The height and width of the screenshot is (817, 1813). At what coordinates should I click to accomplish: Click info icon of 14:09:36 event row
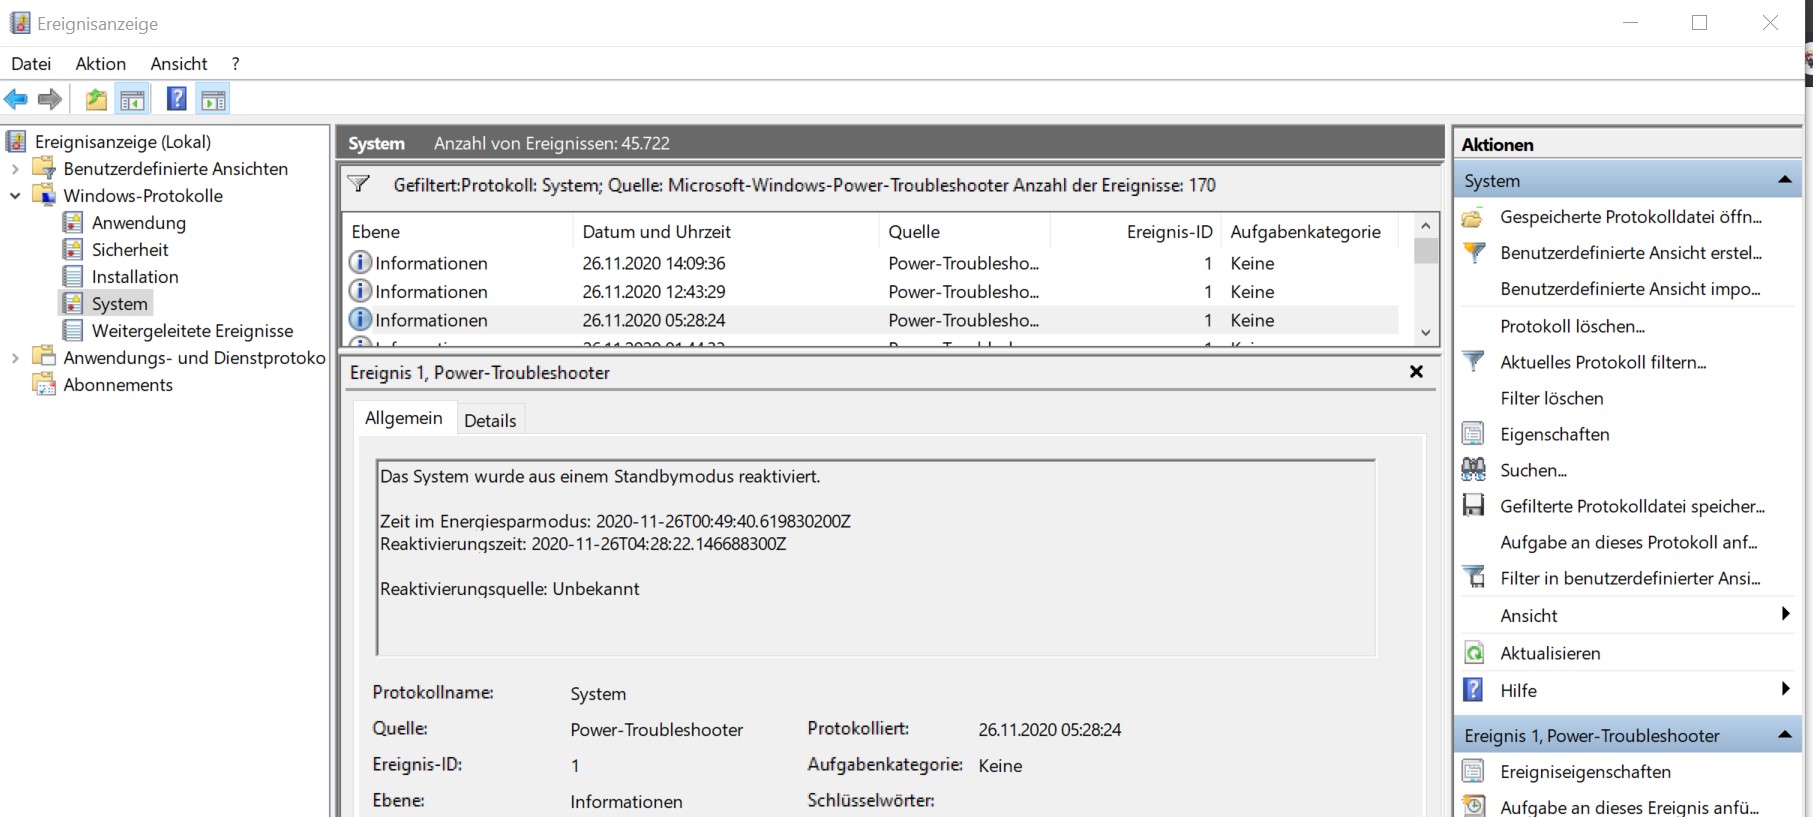(x=360, y=262)
